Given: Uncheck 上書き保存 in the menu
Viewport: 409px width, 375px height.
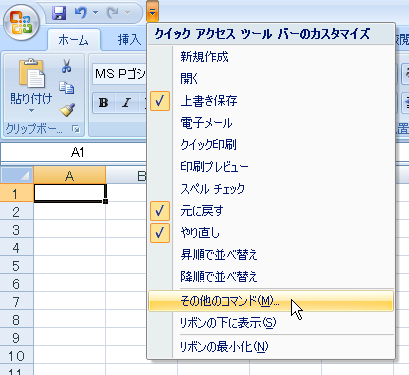Looking at the screenshot, I should coord(271,101).
